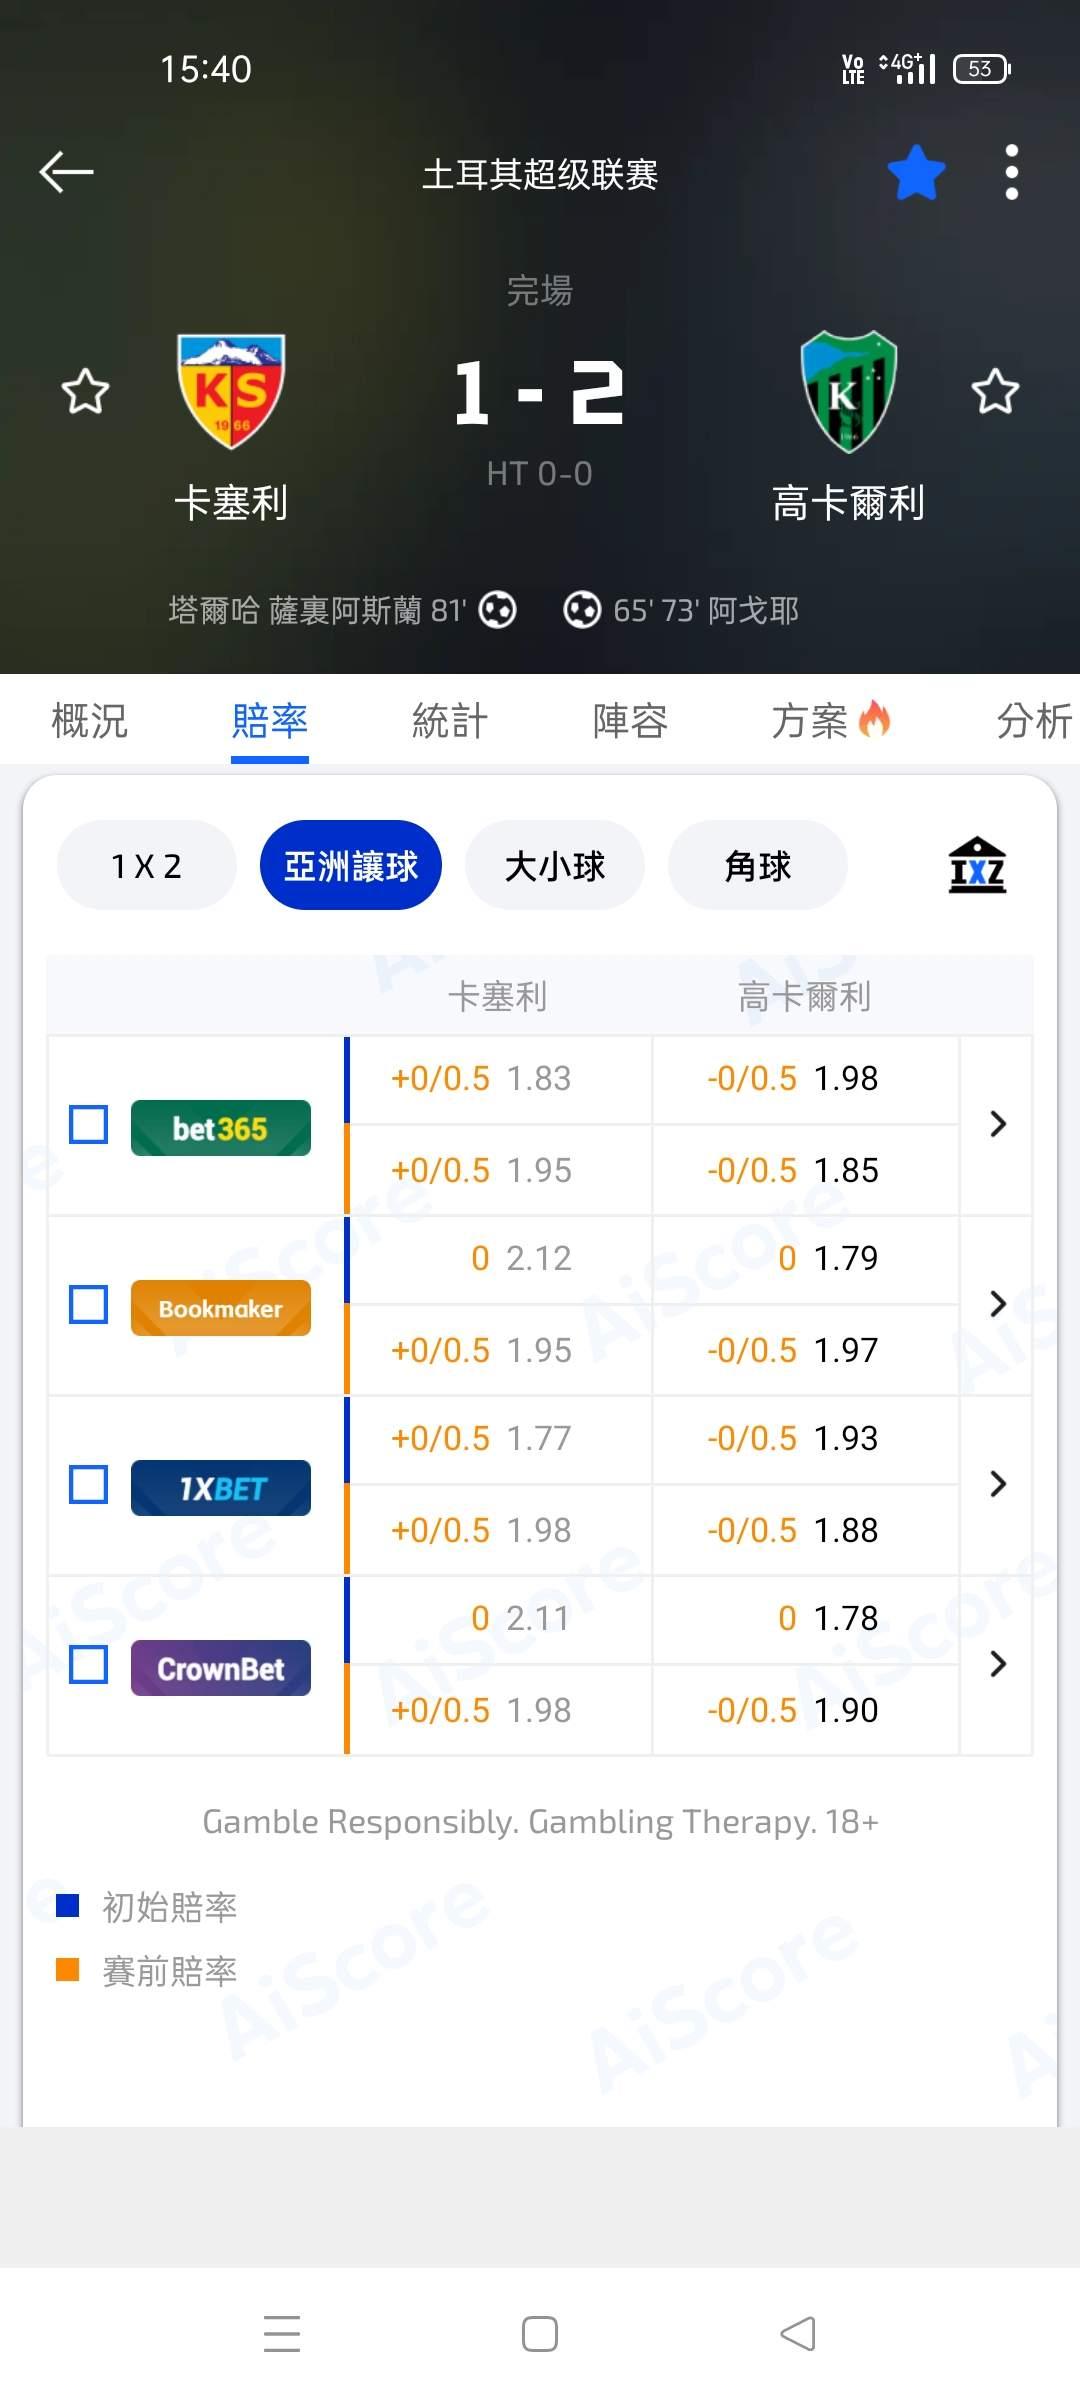Viewport: 1080px width, 2400px height.
Task: Switch to the 賠率 tab
Action: click(270, 720)
